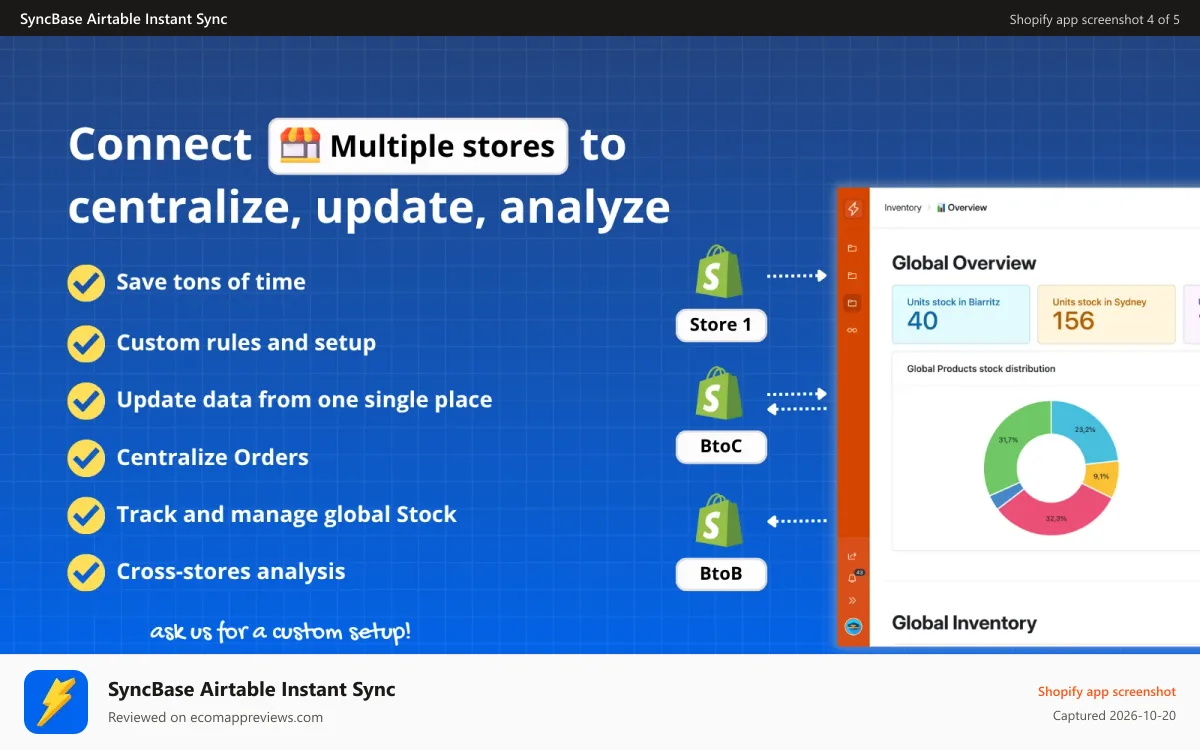This screenshot has width=1200, height=750.
Task: Click the value 156 in Sydney card
Action: pos(1073,321)
